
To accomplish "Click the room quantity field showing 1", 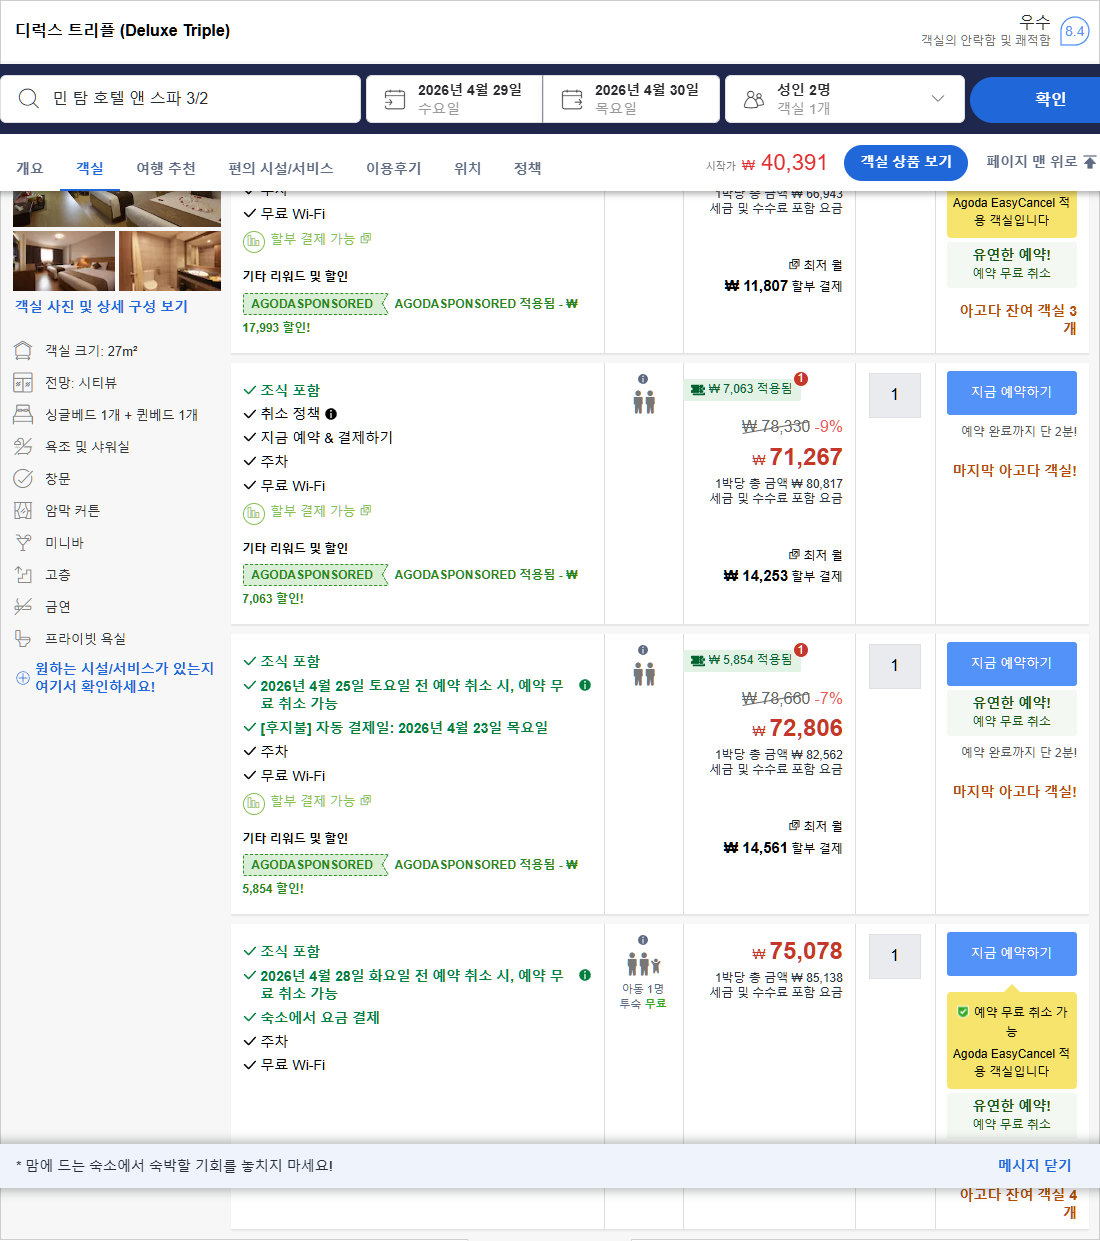I will coord(894,395).
